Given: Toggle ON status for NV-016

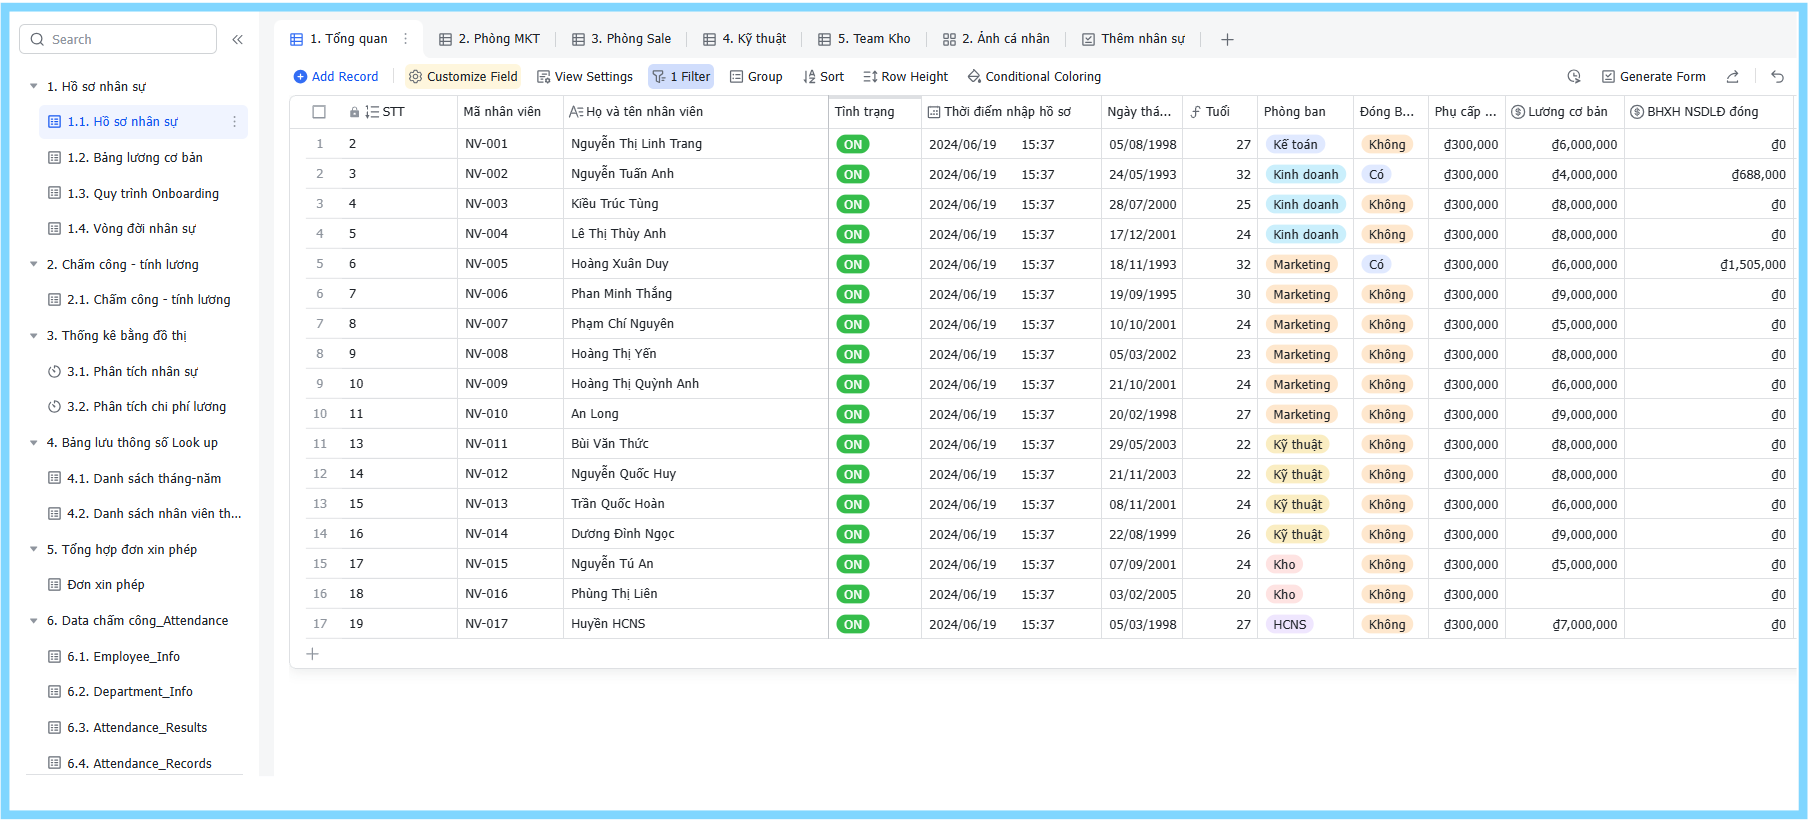Looking at the screenshot, I should tap(853, 595).
